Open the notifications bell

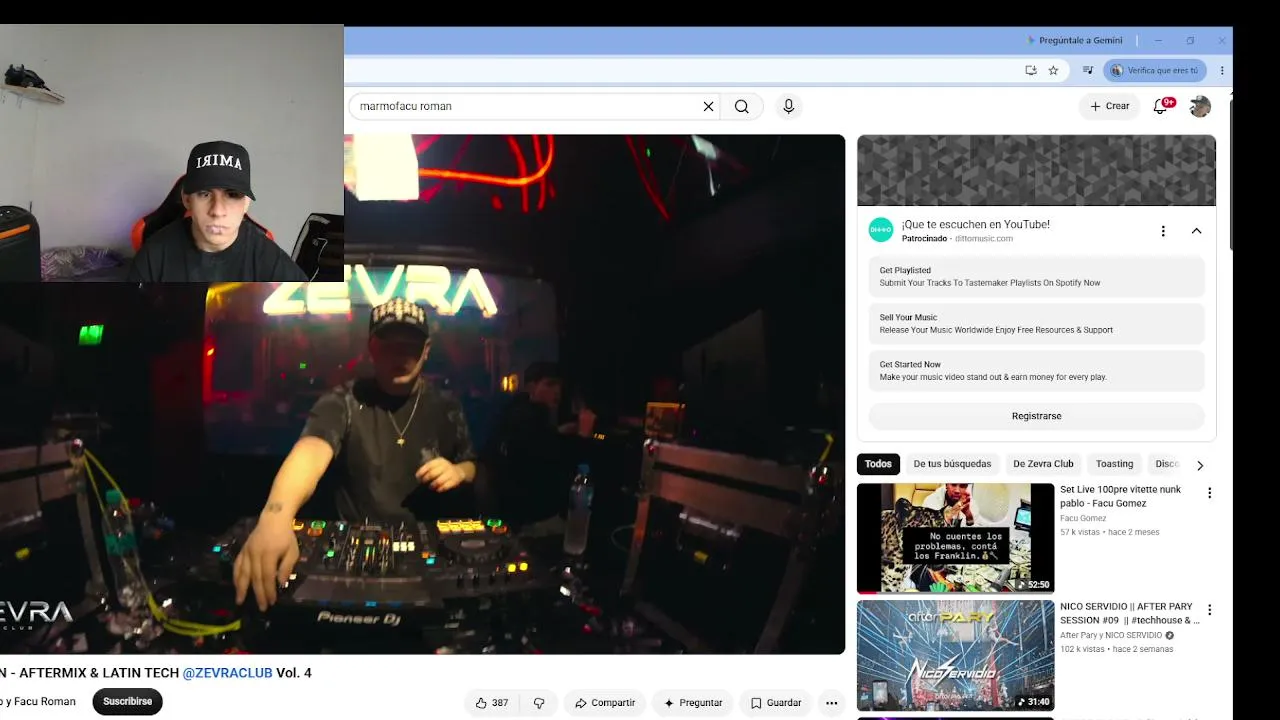coord(1161,106)
